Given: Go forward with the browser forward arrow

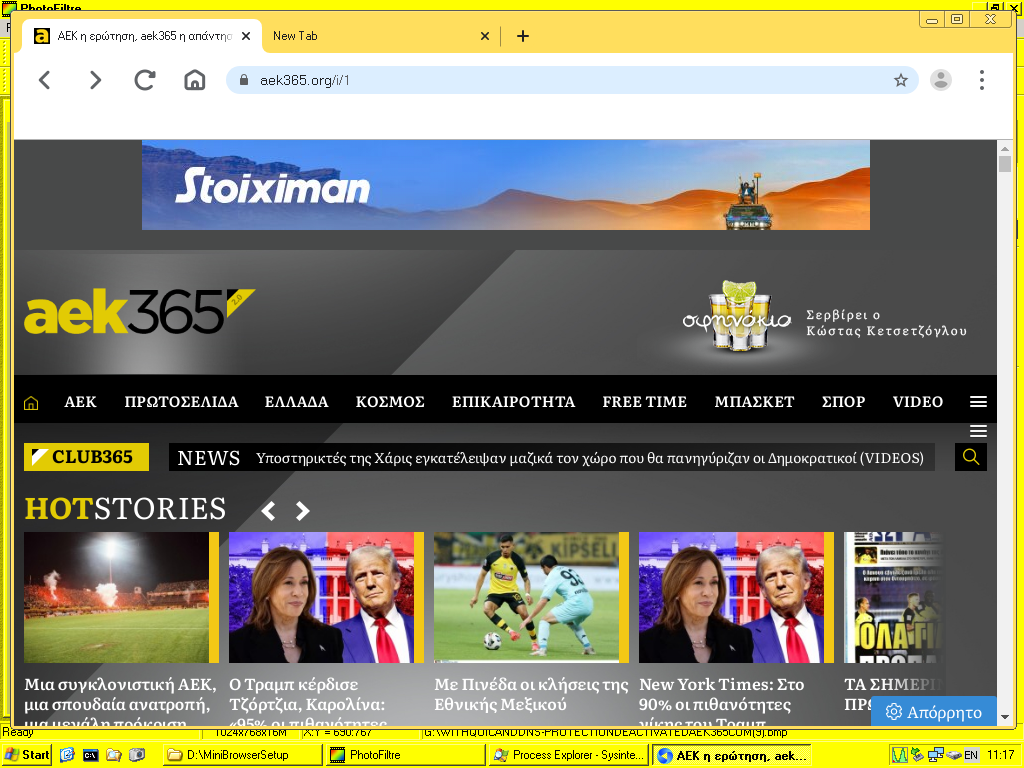Looking at the screenshot, I should tap(95, 80).
